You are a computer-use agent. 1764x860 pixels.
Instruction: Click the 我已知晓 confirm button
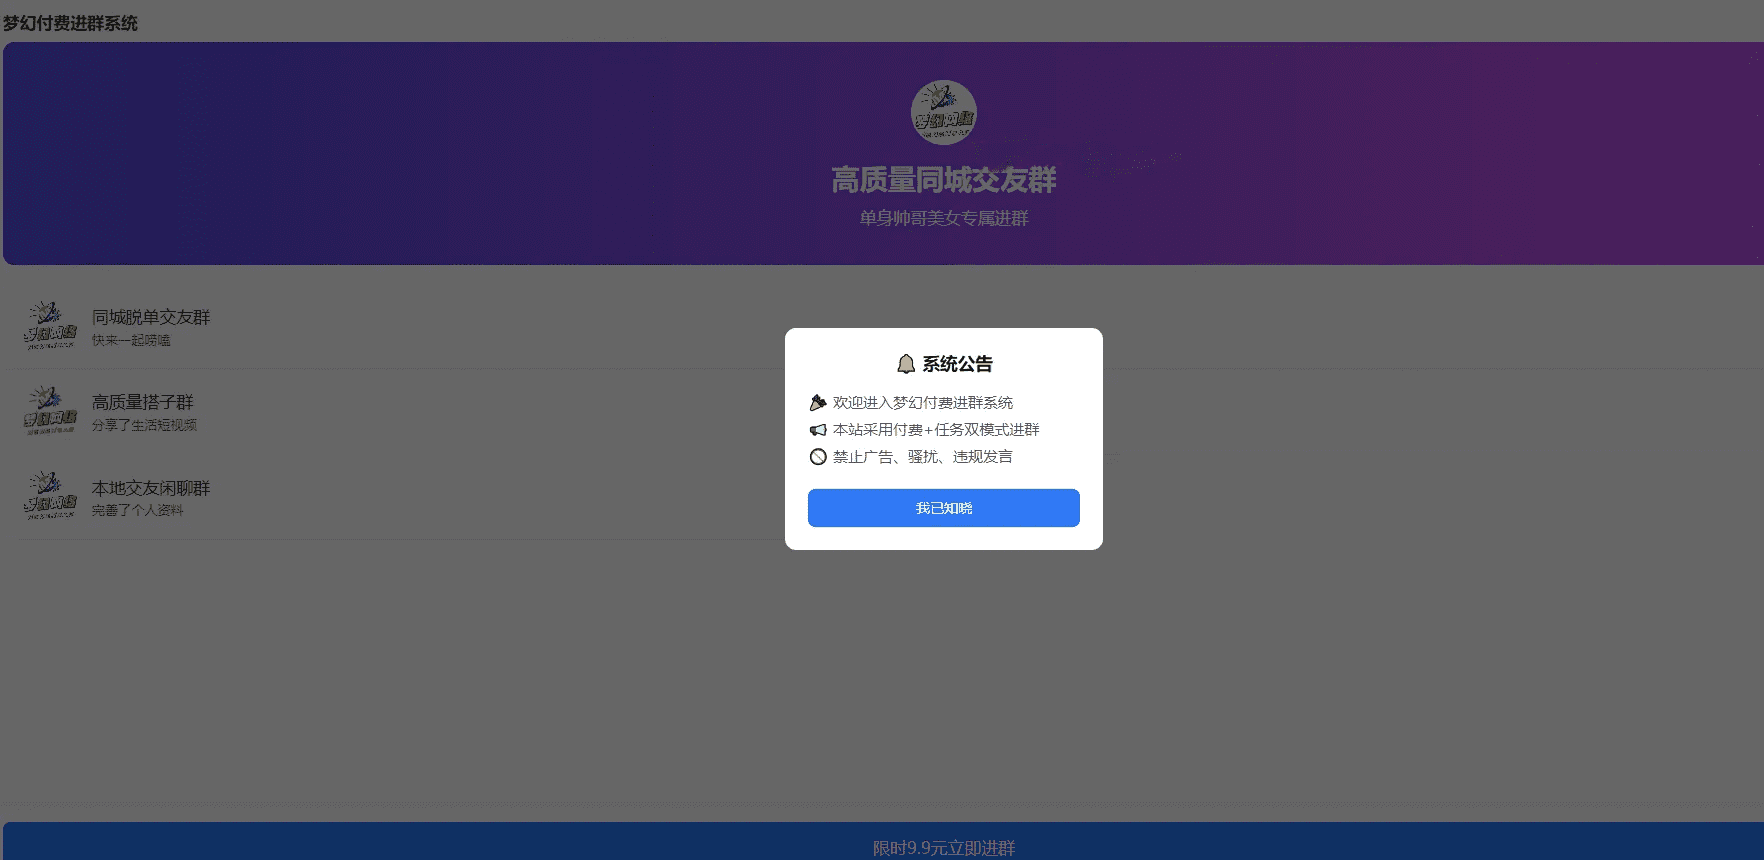(943, 508)
